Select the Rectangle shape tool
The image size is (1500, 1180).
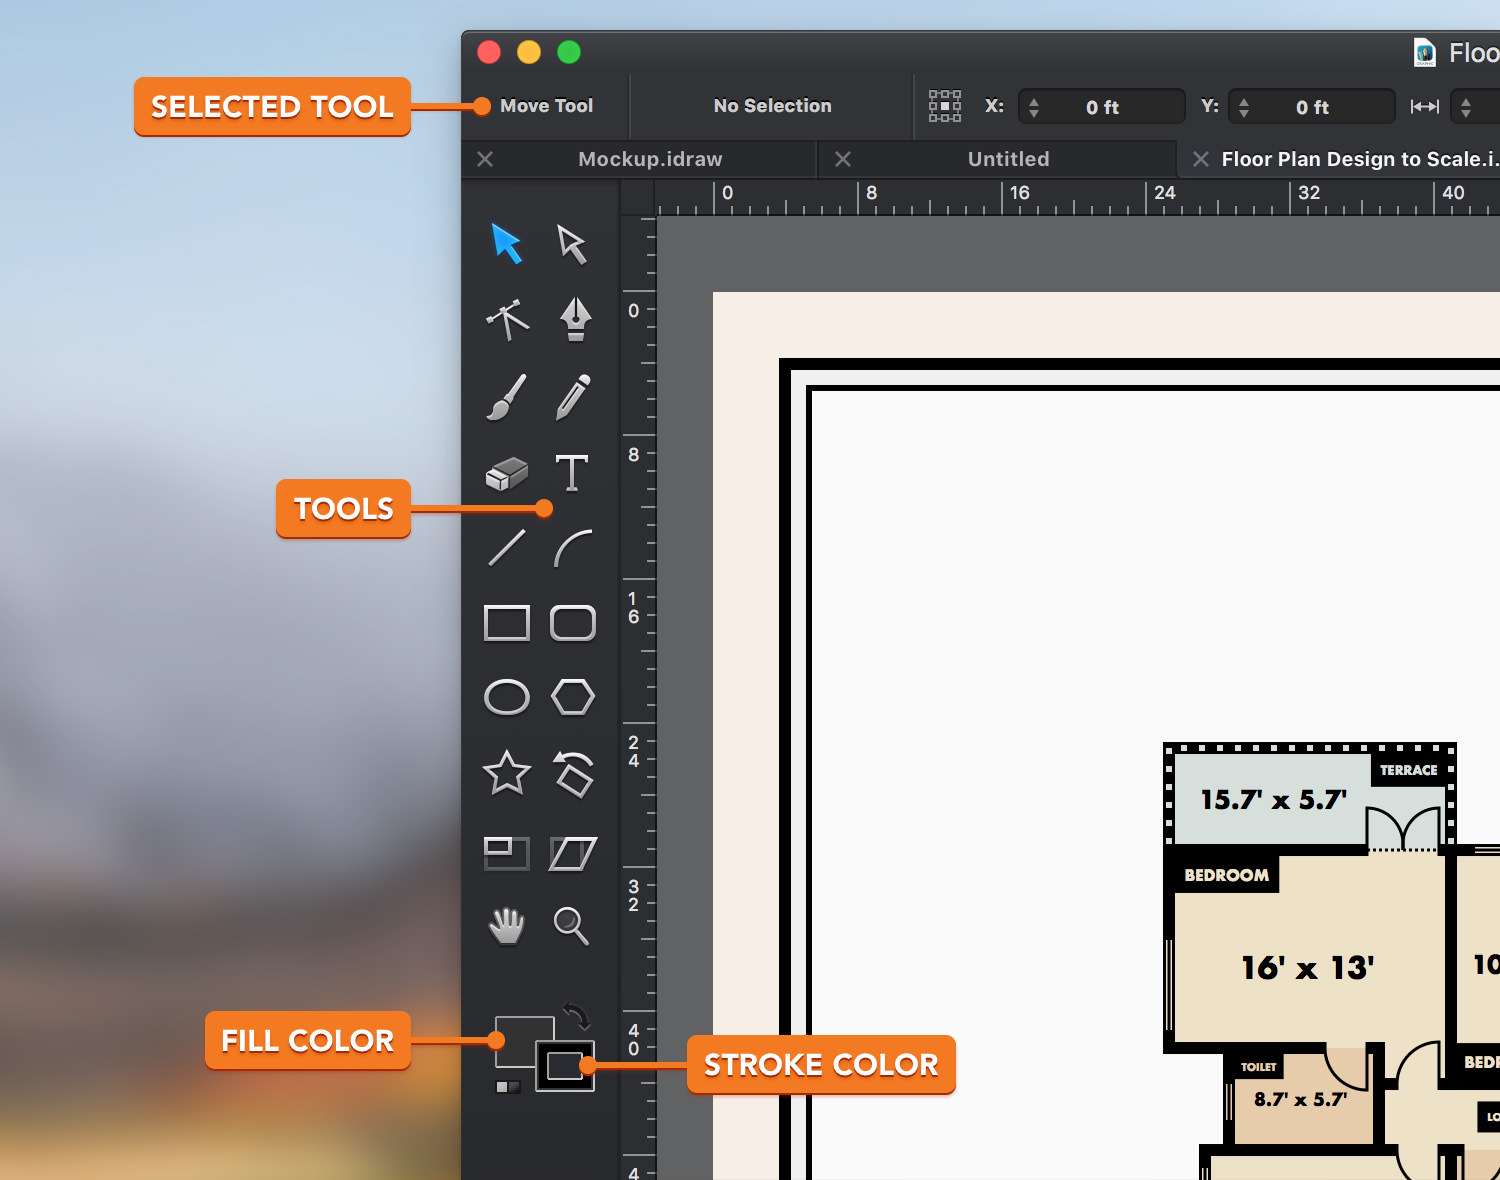pos(506,622)
